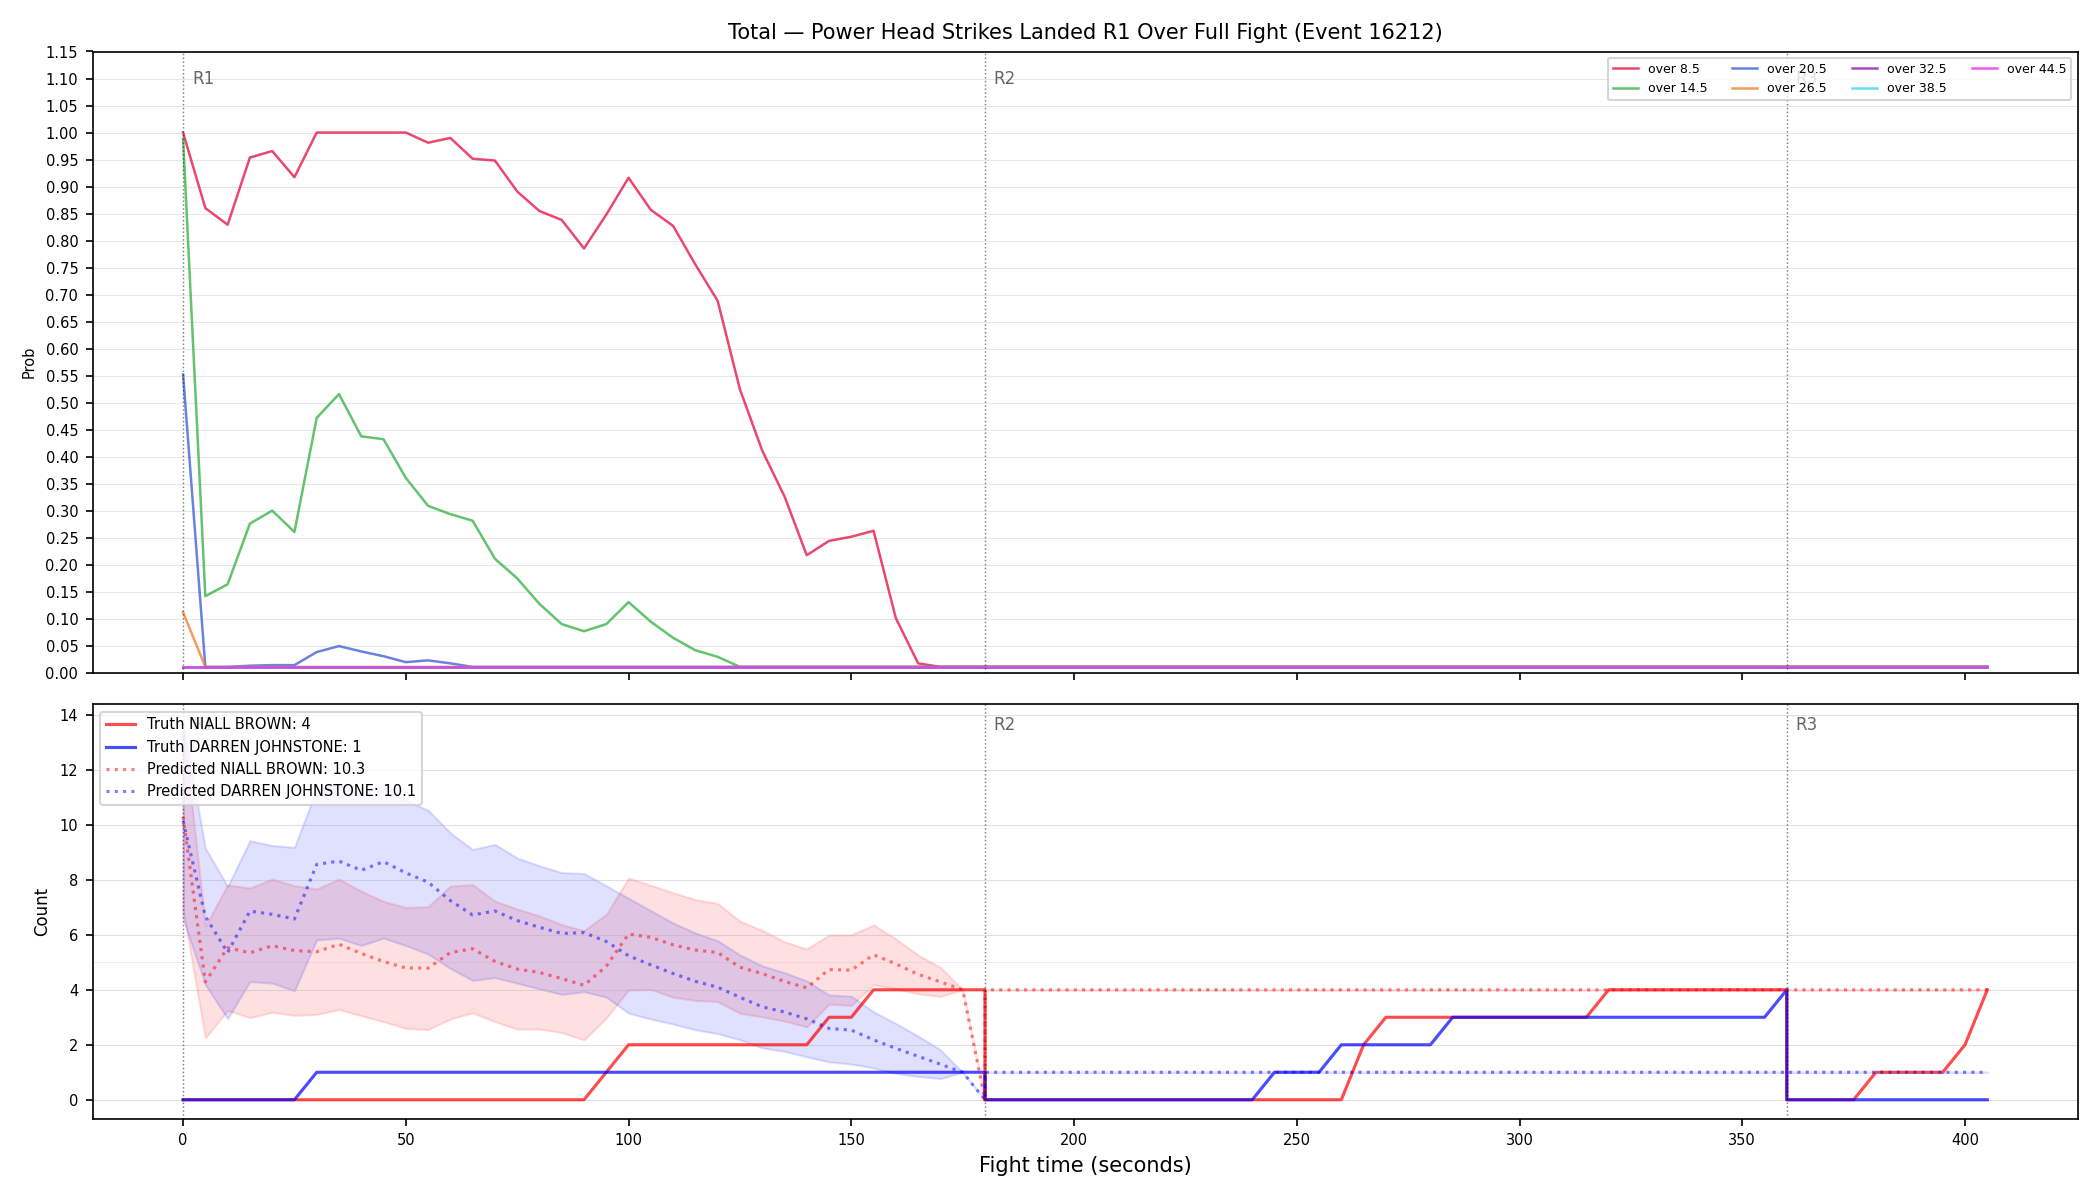Screen dimensions: 2100x1200
Task: Click the 'over 32.5' legend label
Action: (x=1916, y=69)
